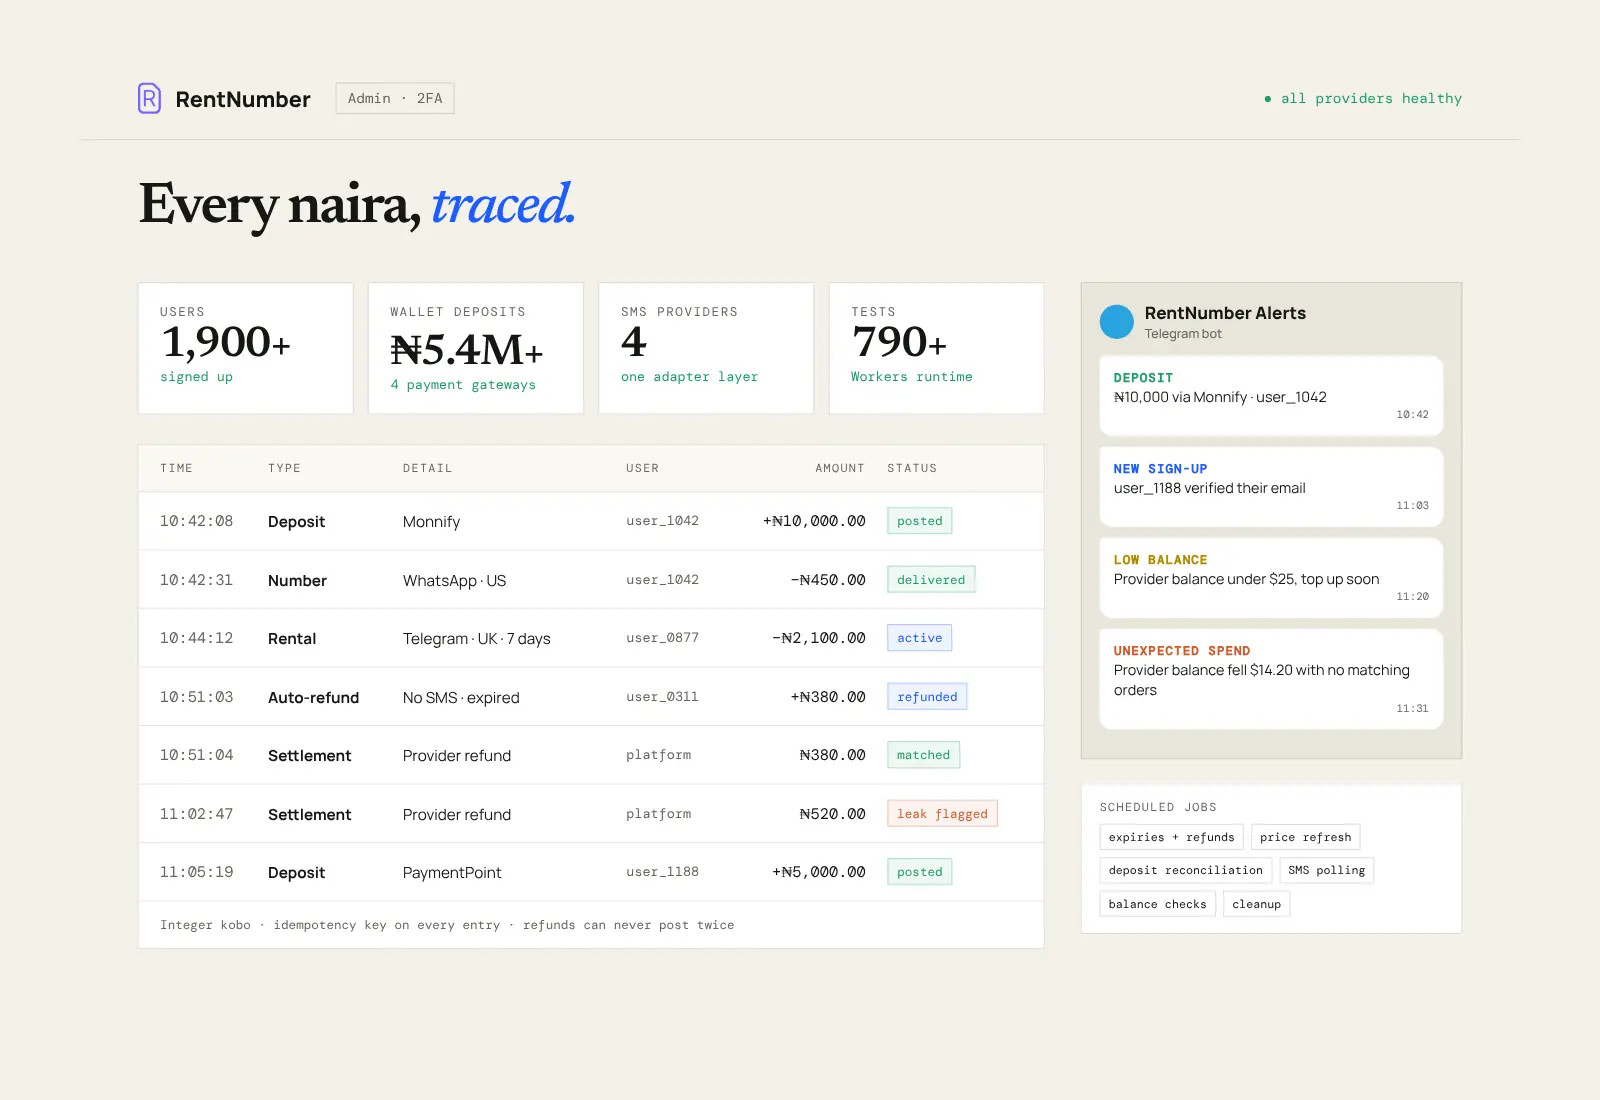1600x1100 pixels.
Task: Open the UNEXPECTED SPEND alert card
Action: (1271, 679)
